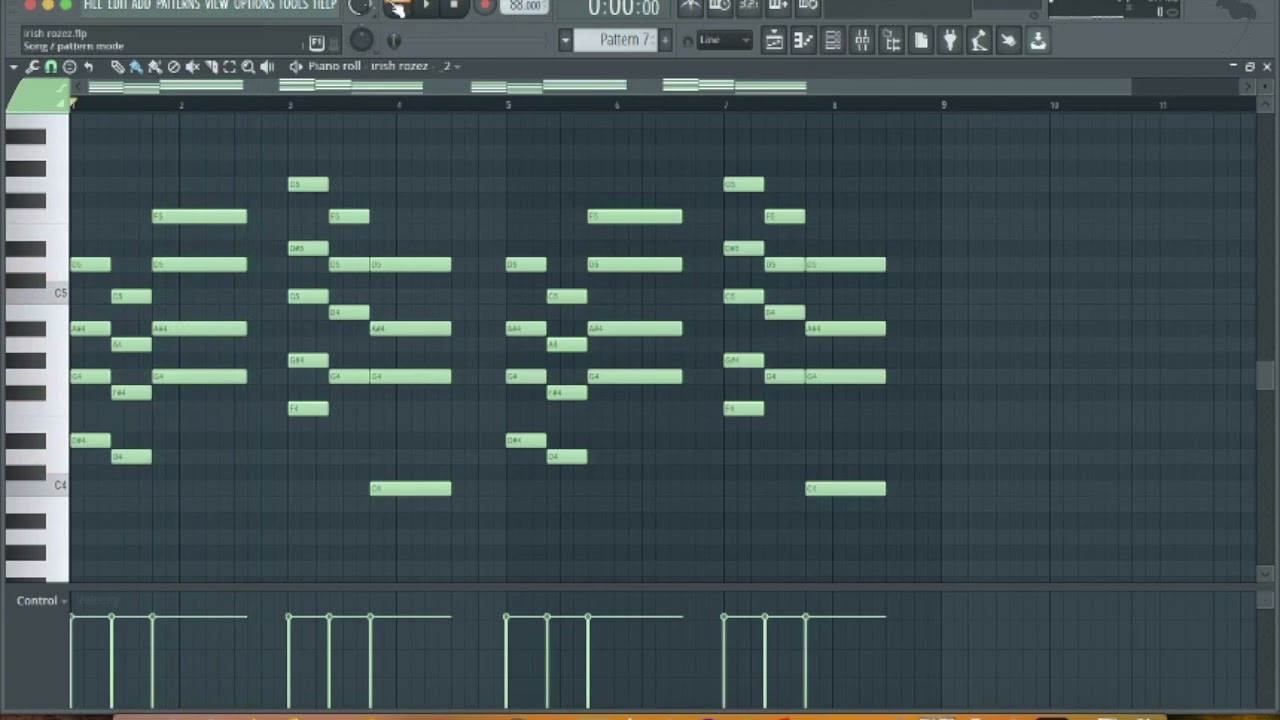Open the Control event lane dropdown

tap(42, 601)
